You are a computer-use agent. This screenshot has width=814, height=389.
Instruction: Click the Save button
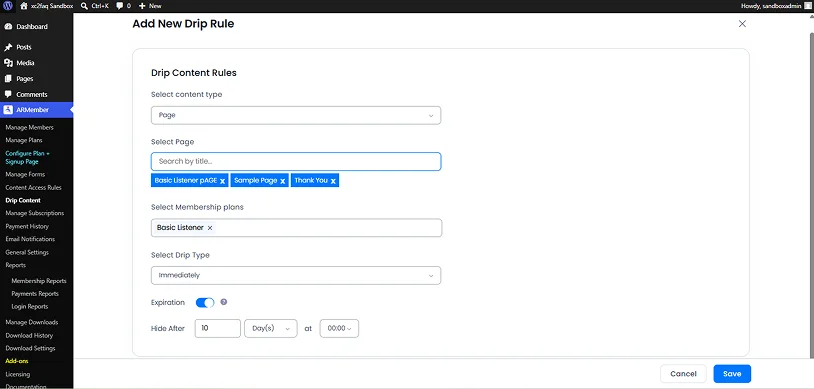[732, 374]
